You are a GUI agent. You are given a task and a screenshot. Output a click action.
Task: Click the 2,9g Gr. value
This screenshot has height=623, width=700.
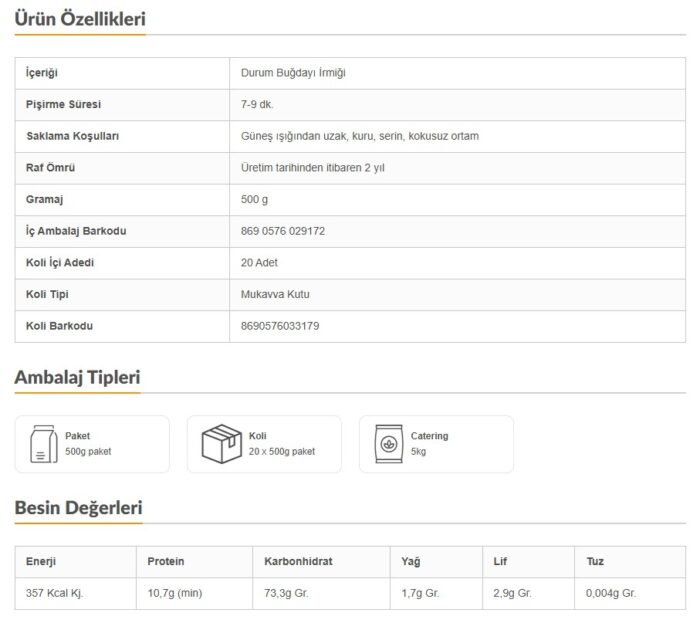tap(512, 593)
